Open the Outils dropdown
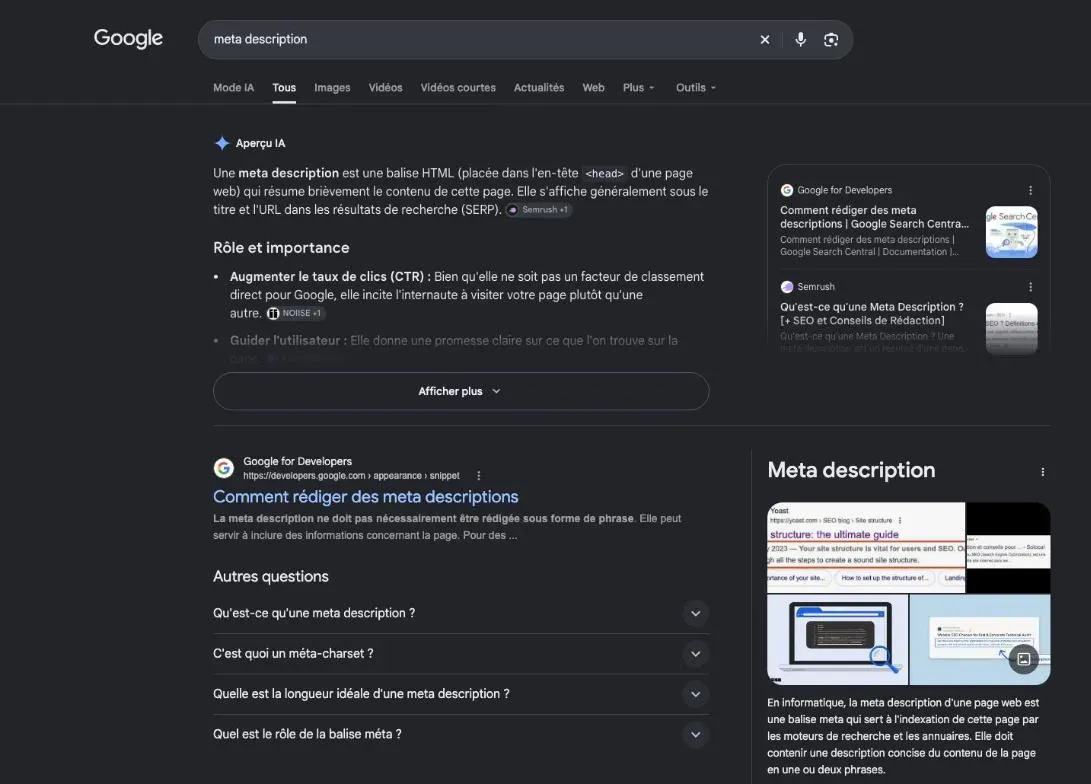Screen dimensions: 1091x784 [x=695, y=88]
